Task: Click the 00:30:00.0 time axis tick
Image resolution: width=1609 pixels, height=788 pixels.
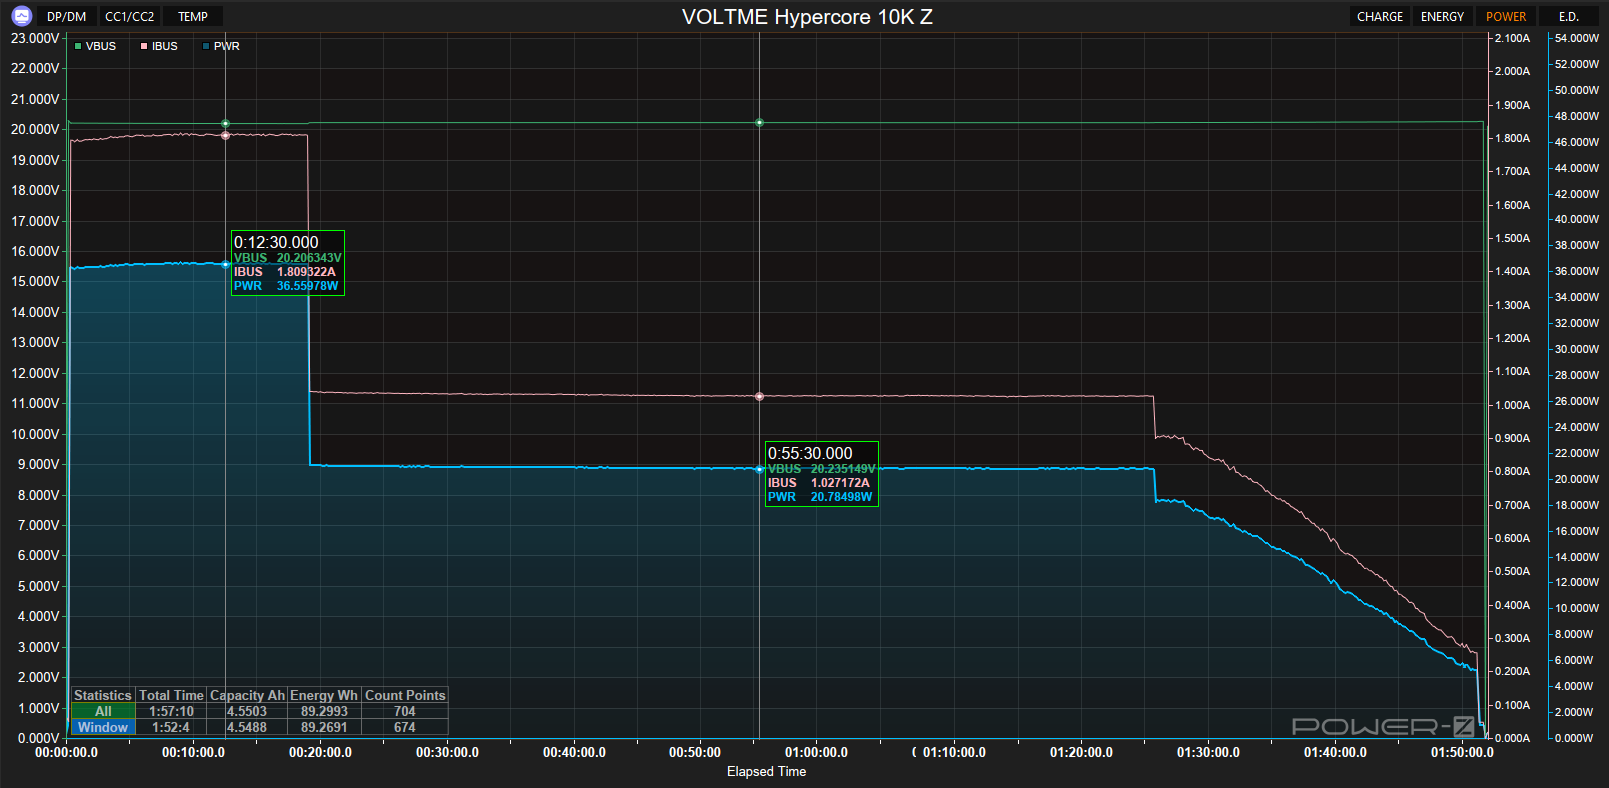Action: [x=447, y=752]
